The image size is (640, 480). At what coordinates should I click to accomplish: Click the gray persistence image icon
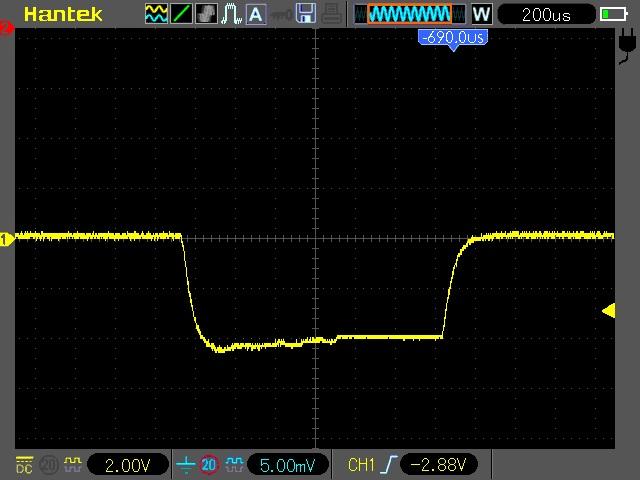206,13
